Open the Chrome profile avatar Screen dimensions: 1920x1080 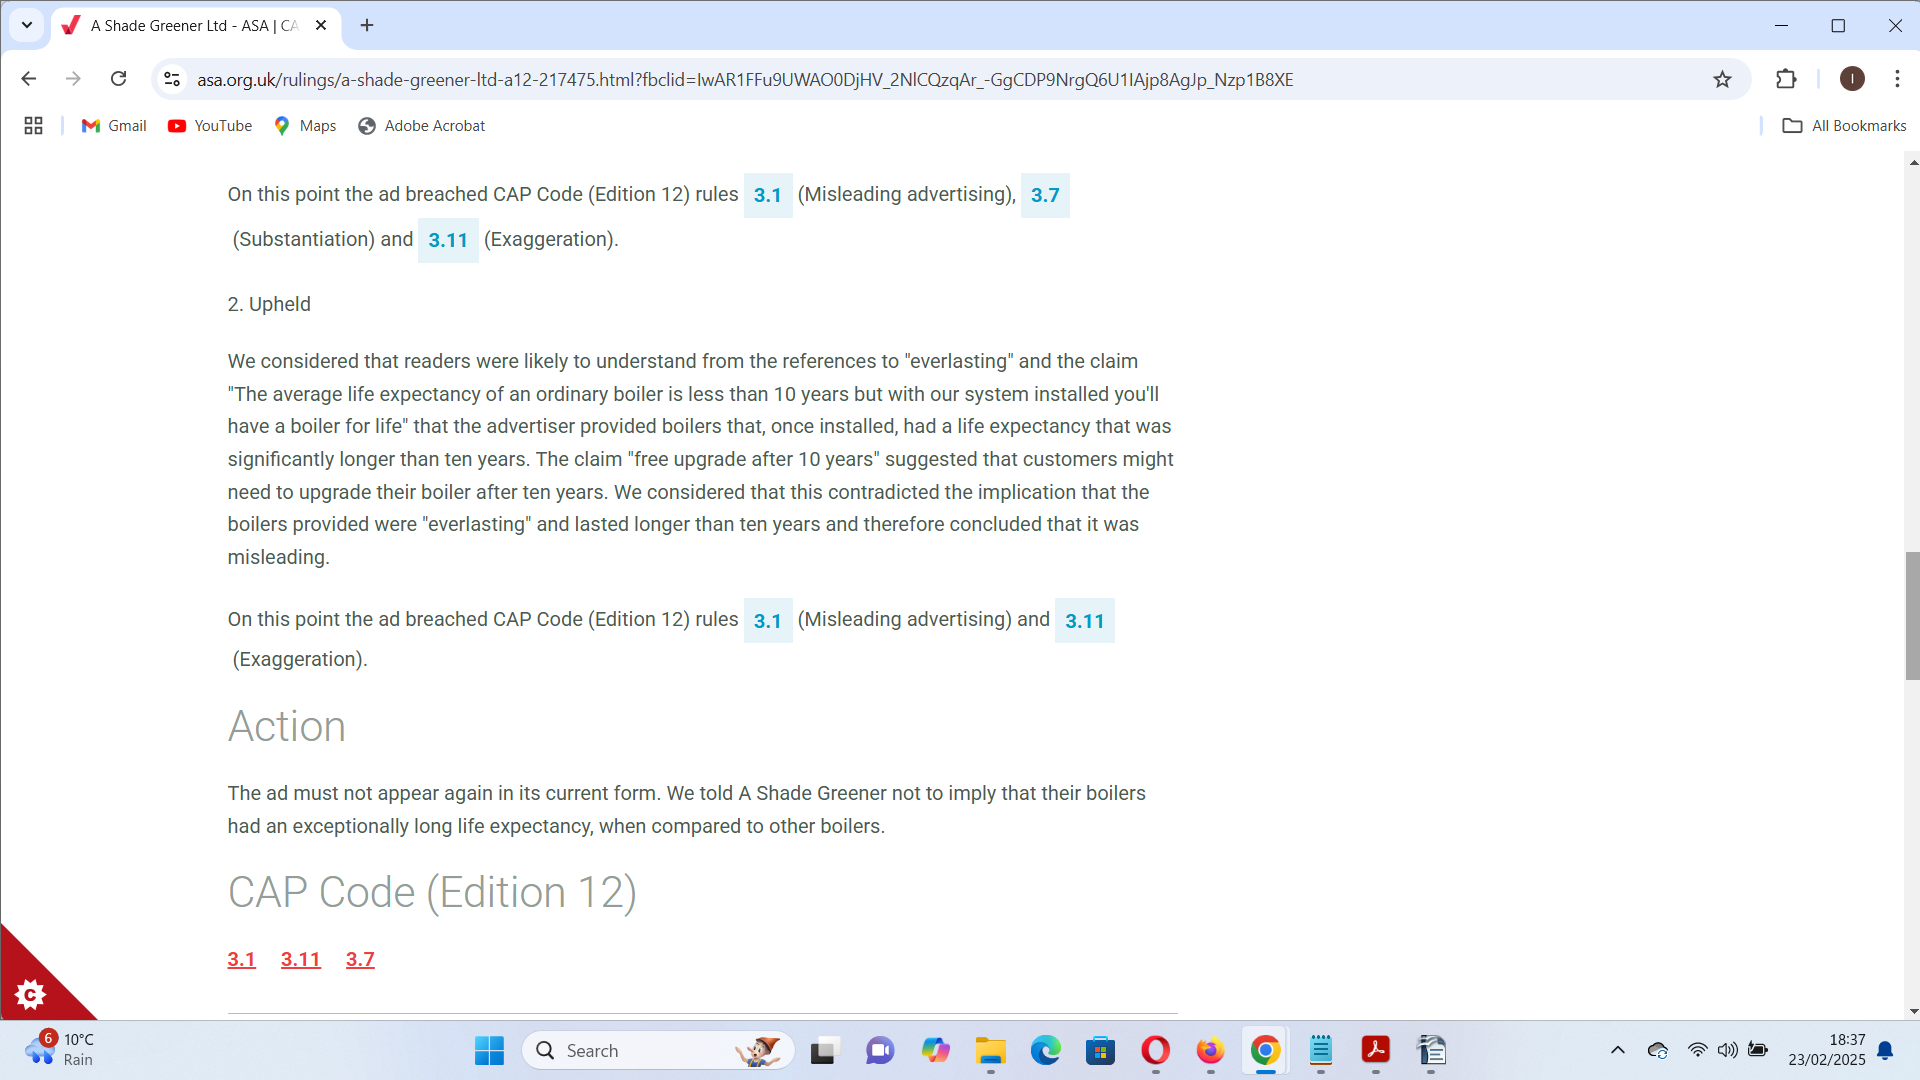coord(1852,79)
